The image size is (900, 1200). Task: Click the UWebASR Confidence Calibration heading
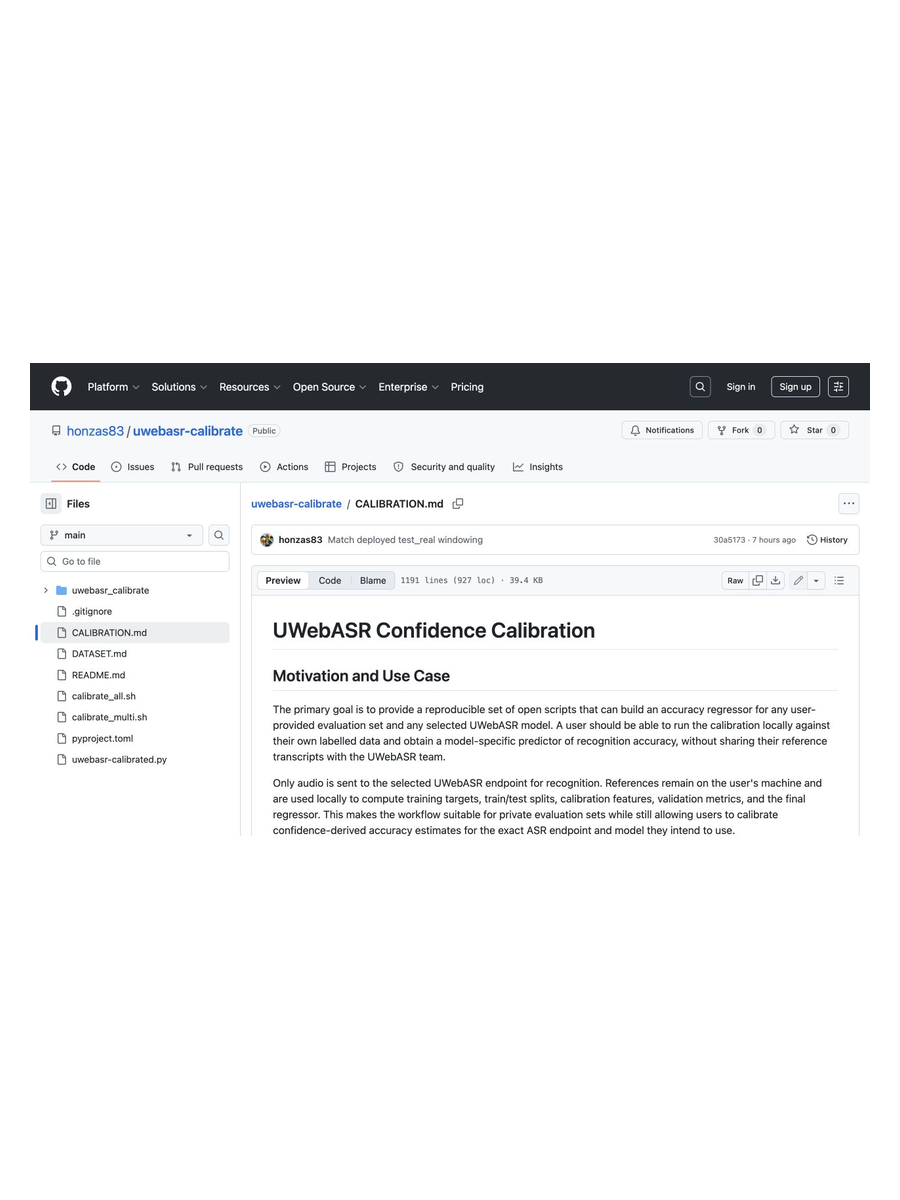coord(434,630)
